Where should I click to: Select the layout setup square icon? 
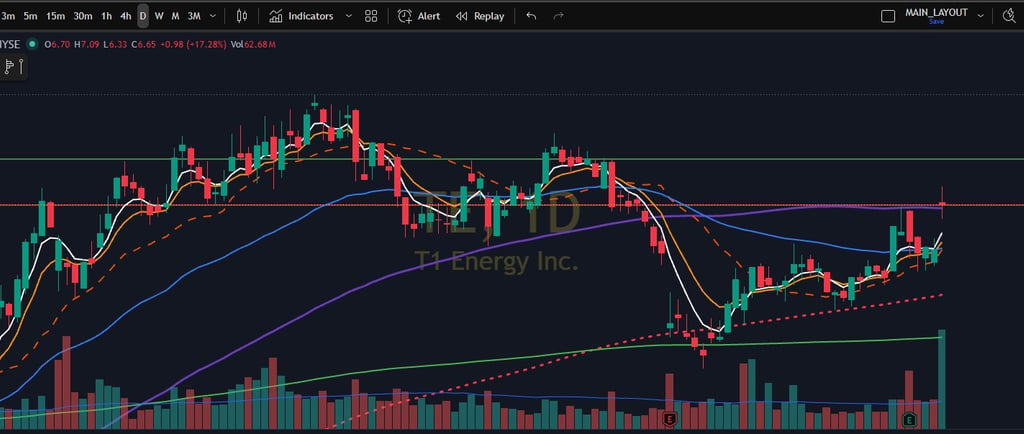click(x=888, y=16)
